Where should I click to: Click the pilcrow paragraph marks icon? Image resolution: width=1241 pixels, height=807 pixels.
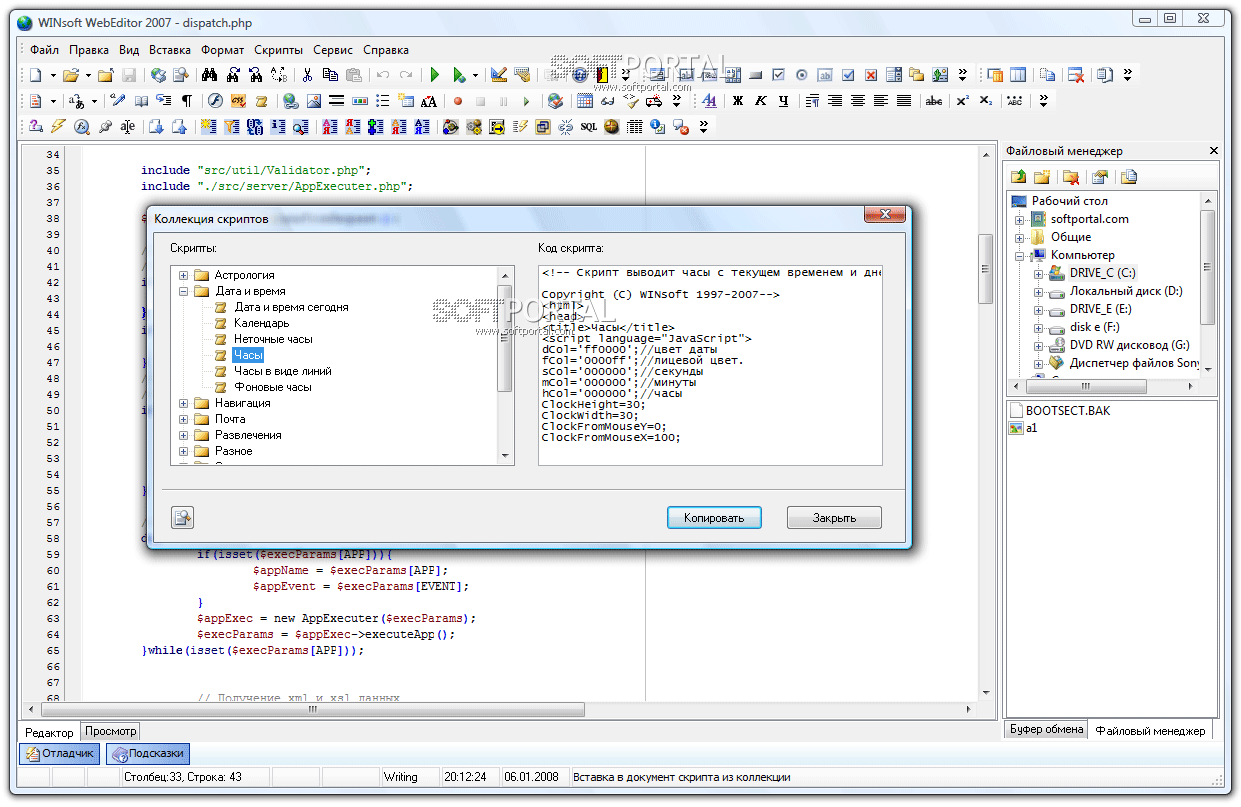(x=187, y=101)
